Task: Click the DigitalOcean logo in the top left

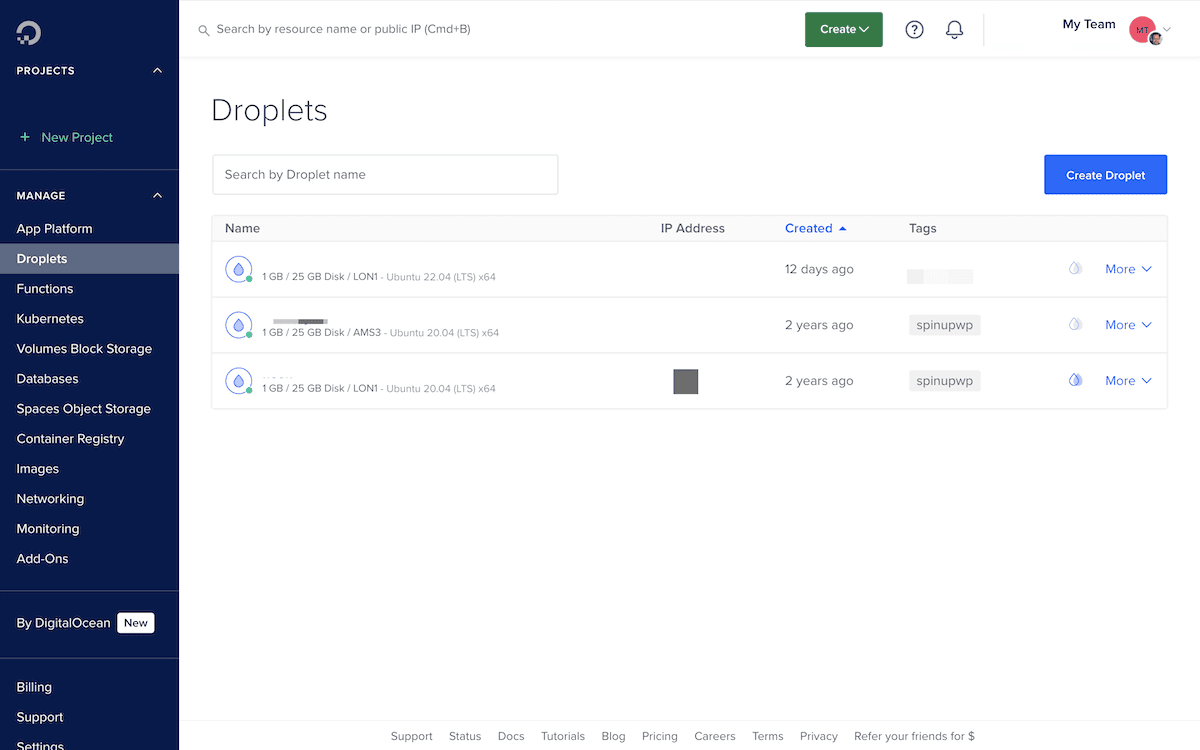Action: click(x=27, y=31)
